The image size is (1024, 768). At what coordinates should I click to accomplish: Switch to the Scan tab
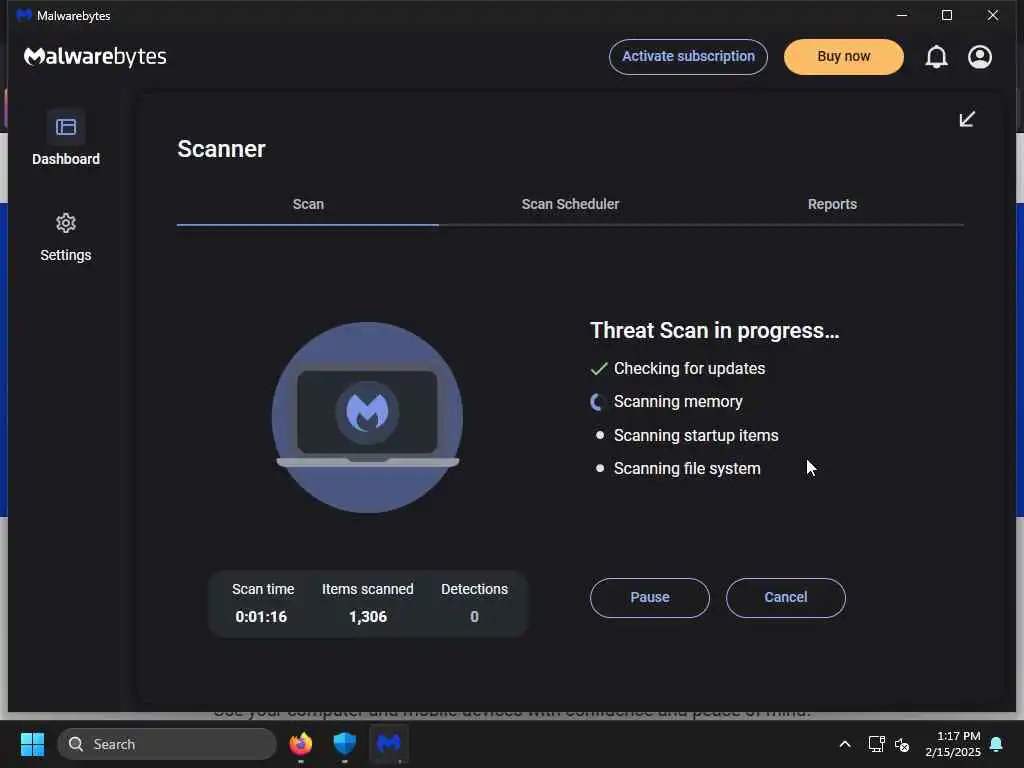[x=308, y=204]
